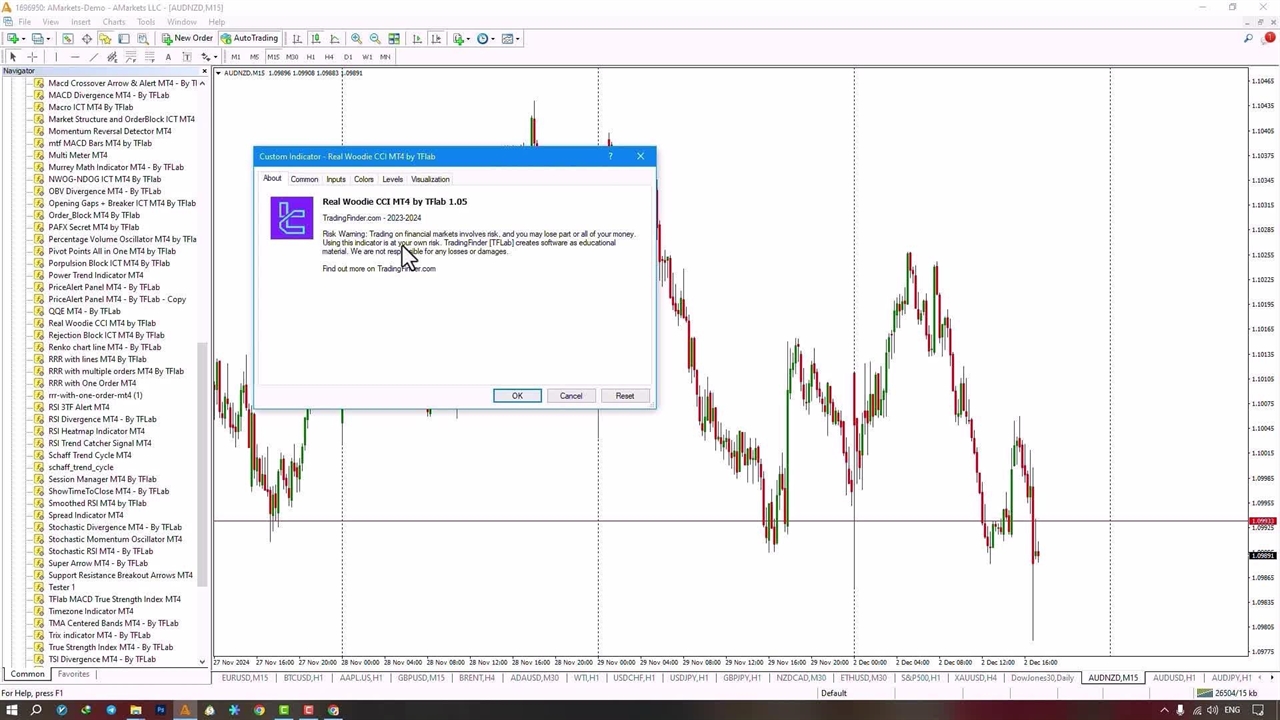This screenshot has height=720, width=1280.
Task: Select the Crosshair tool
Action: tap(32, 57)
